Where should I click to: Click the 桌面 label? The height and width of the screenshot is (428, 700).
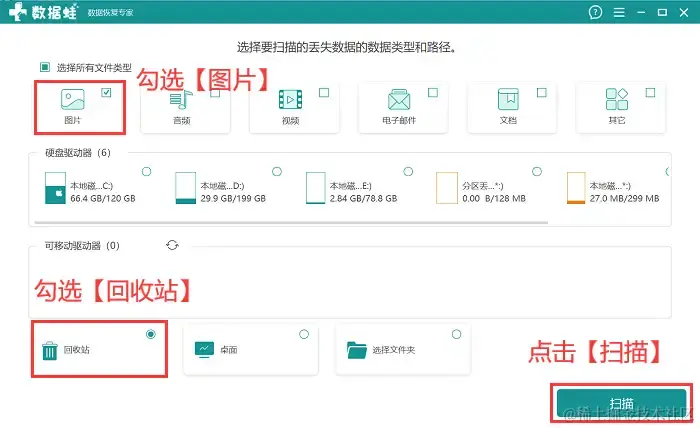229,350
